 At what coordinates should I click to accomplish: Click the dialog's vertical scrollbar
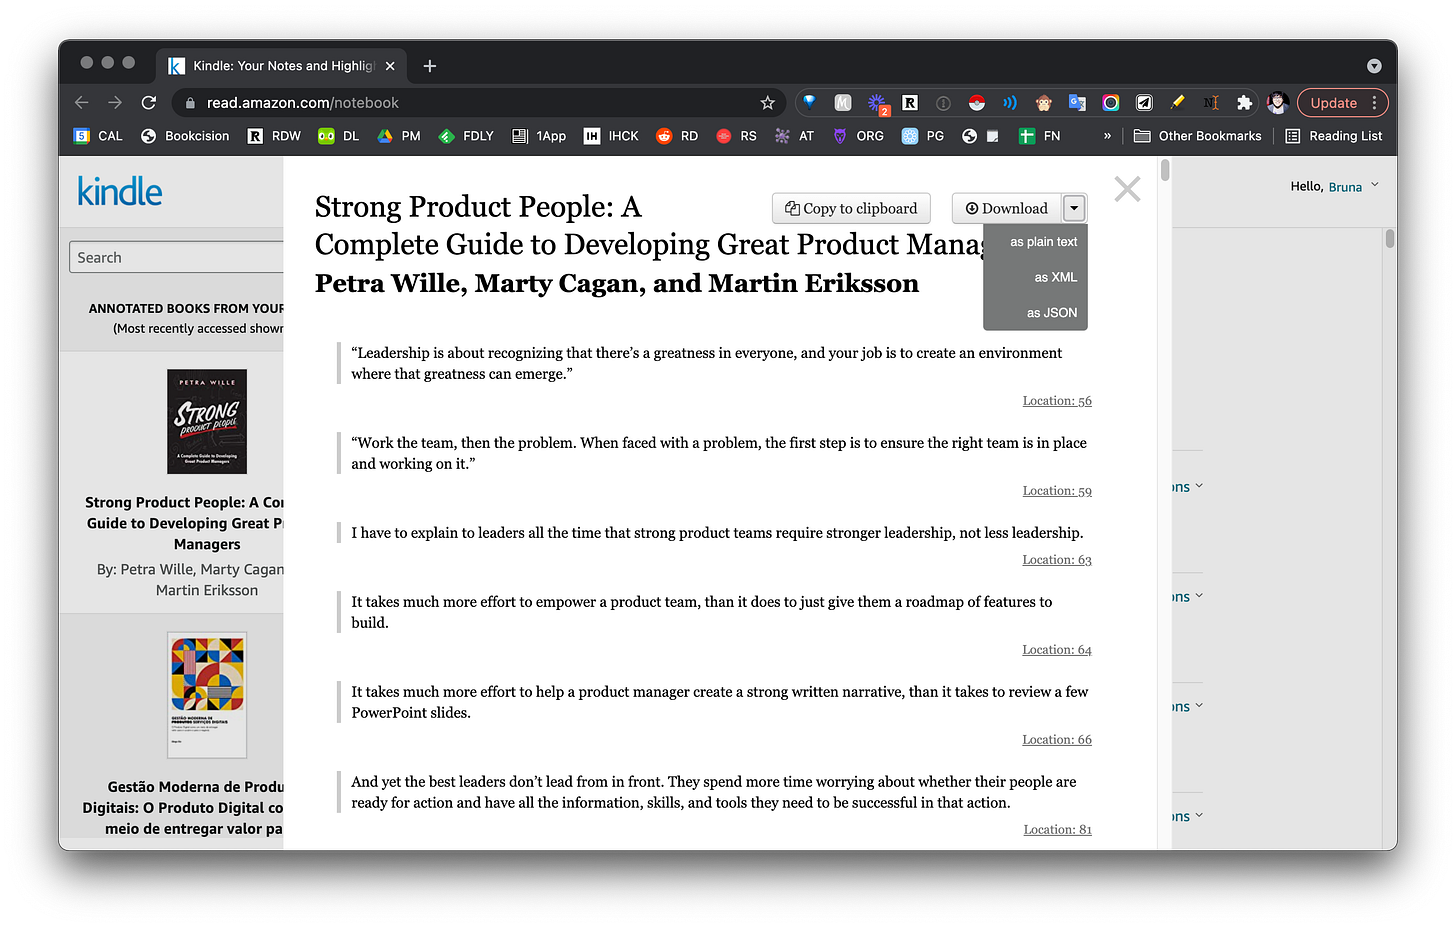pos(1165,171)
